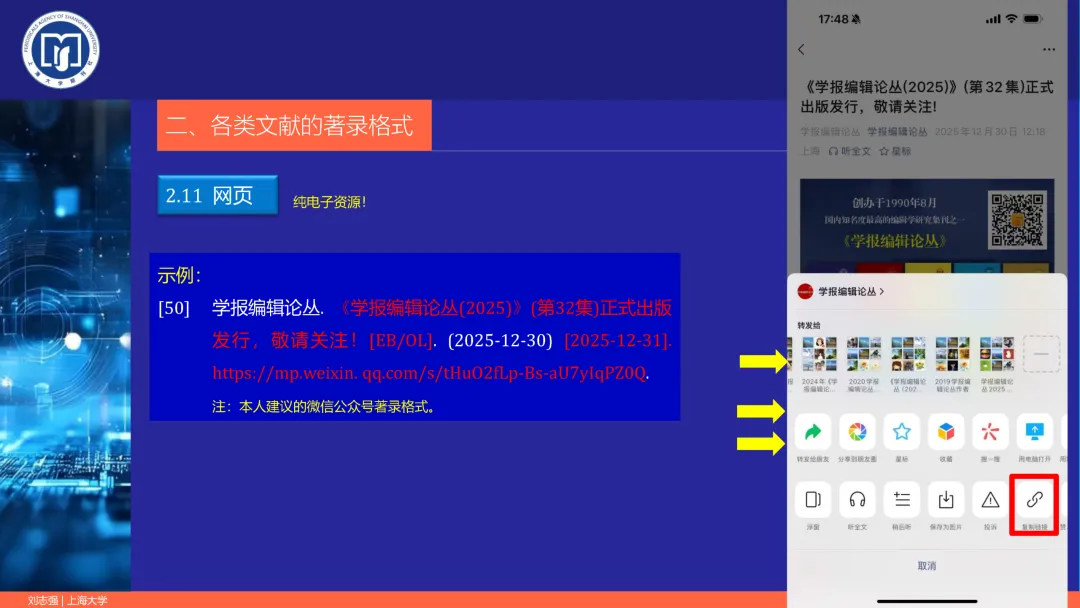Tap the 分享到朋友圈 colorful shutter icon
Image resolution: width=1080 pixels, height=608 pixels.
click(857, 432)
